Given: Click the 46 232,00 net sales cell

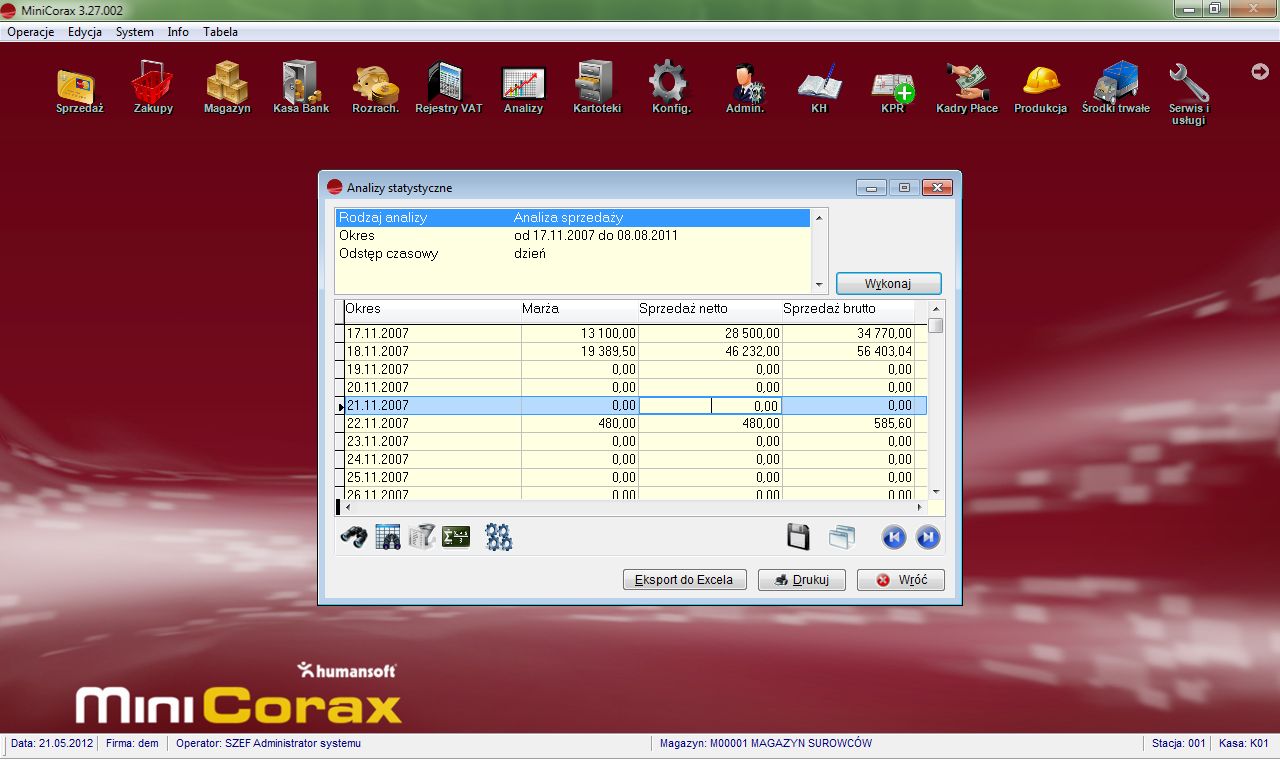Looking at the screenshot, I should tap(710, 352).
